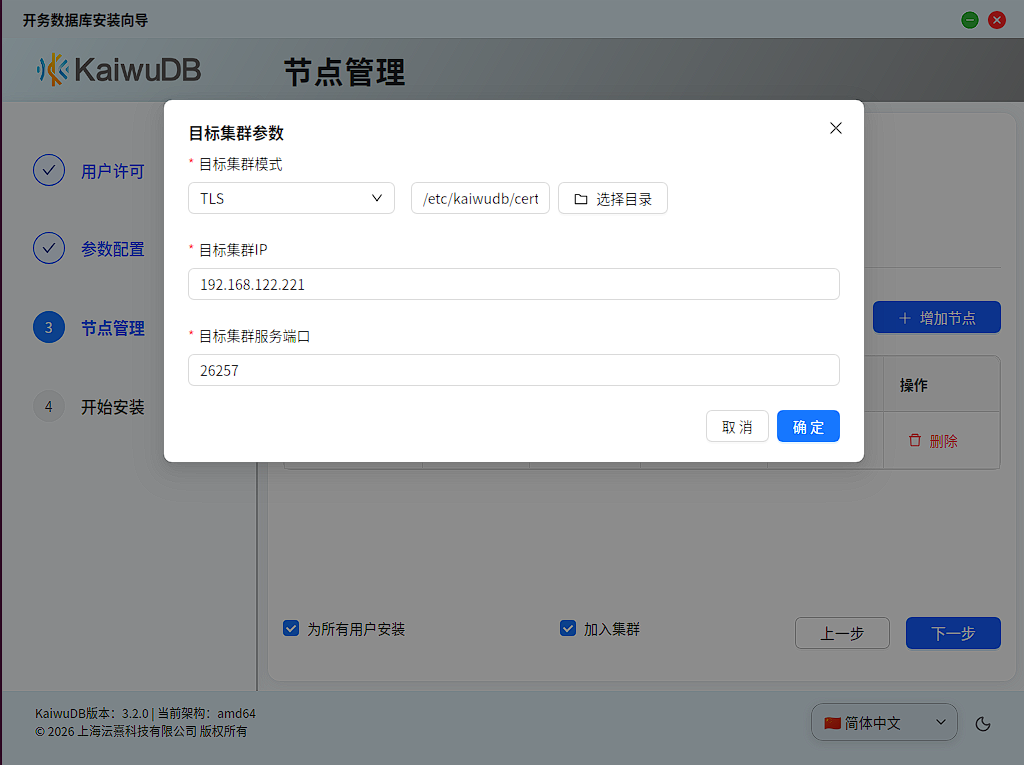Image resolution: width=1024 pixels, height=765 pixels.
Task: Click the 上一步 button
Action: [x=842, y=633]
